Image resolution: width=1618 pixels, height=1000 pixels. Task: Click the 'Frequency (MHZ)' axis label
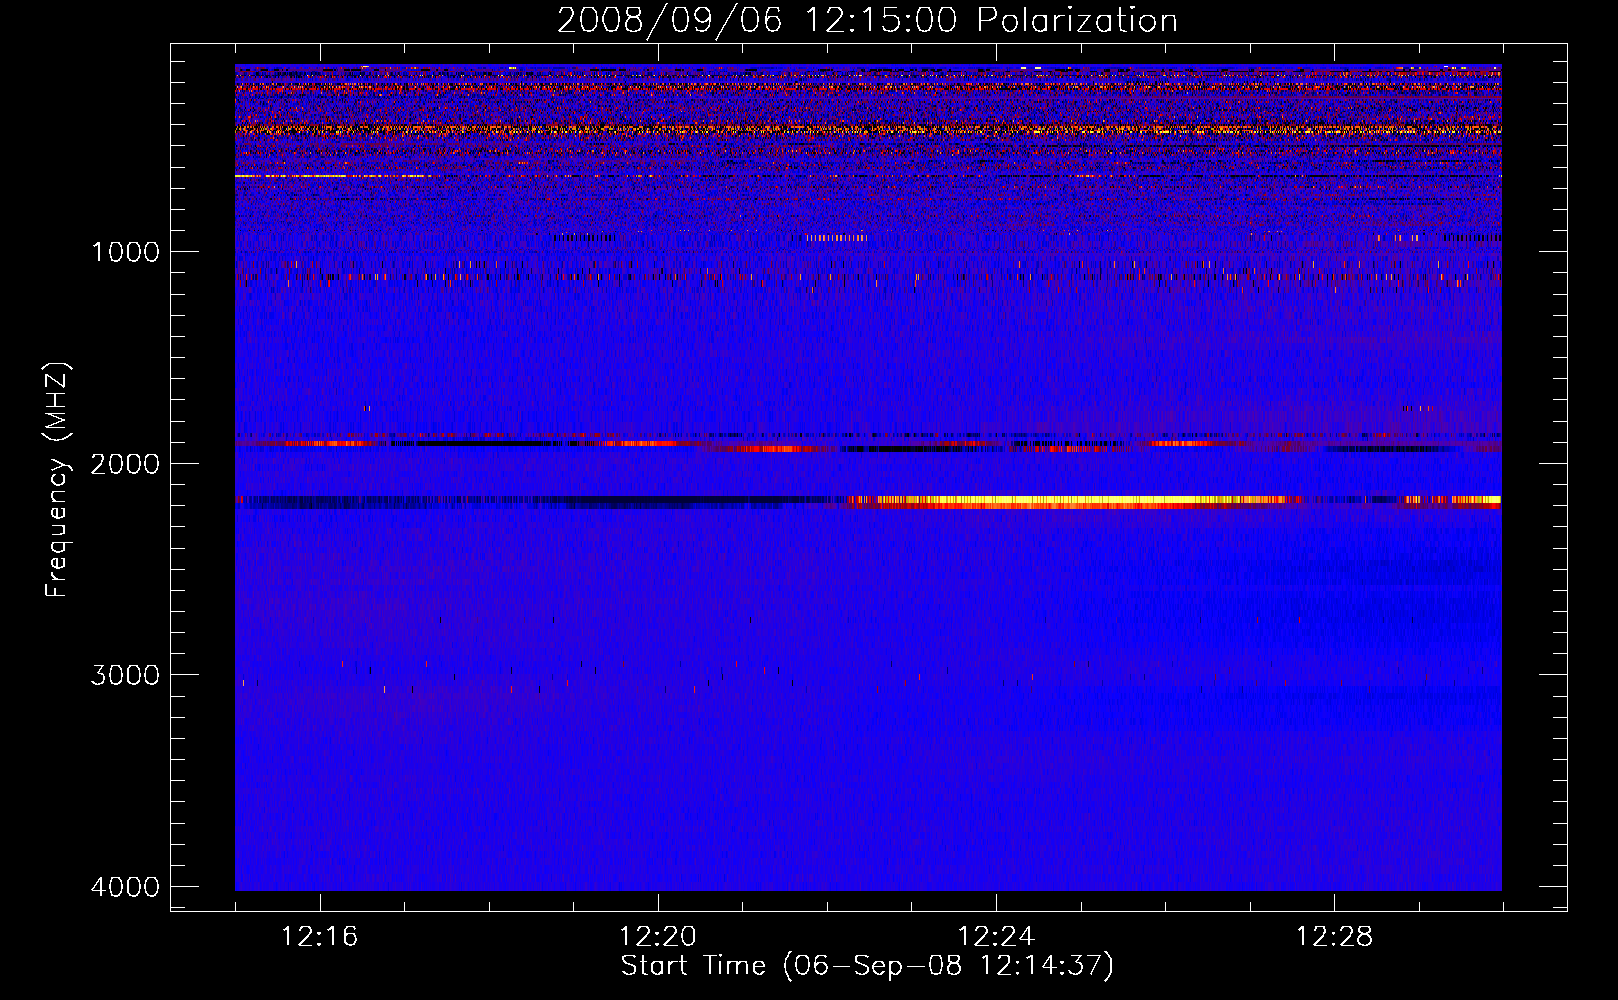(57, 480)
